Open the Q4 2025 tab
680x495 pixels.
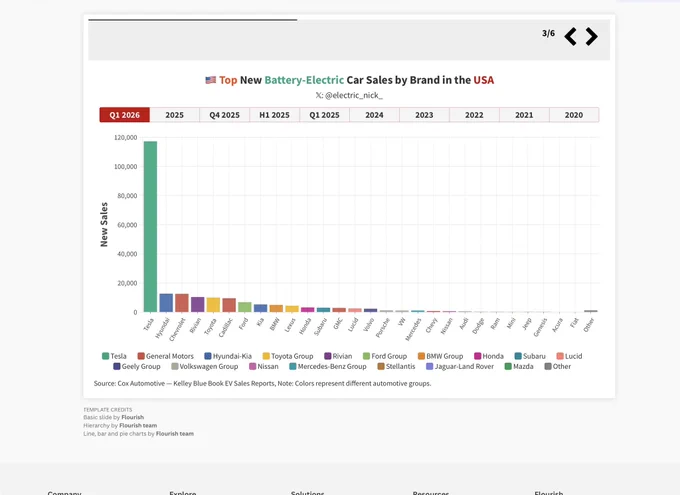224,115
